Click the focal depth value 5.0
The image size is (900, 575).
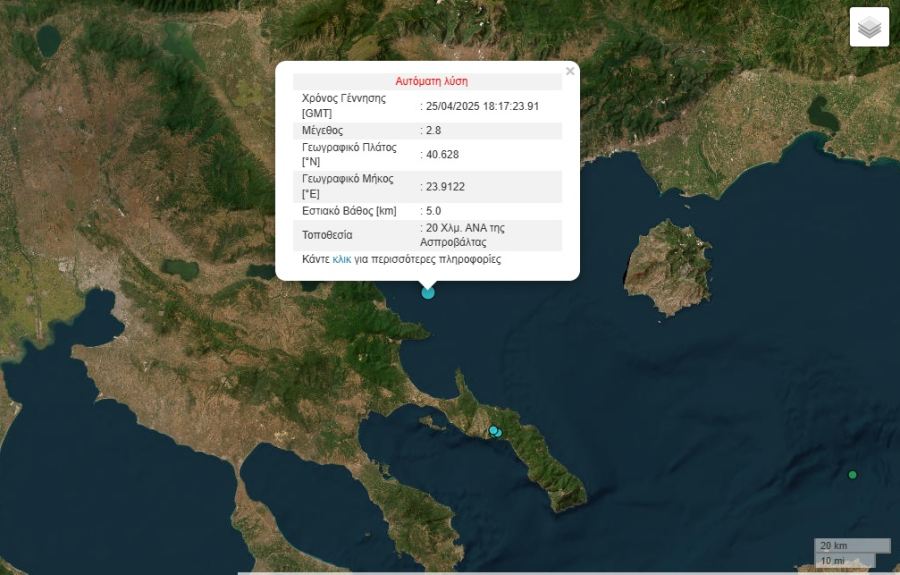(433, 211)
